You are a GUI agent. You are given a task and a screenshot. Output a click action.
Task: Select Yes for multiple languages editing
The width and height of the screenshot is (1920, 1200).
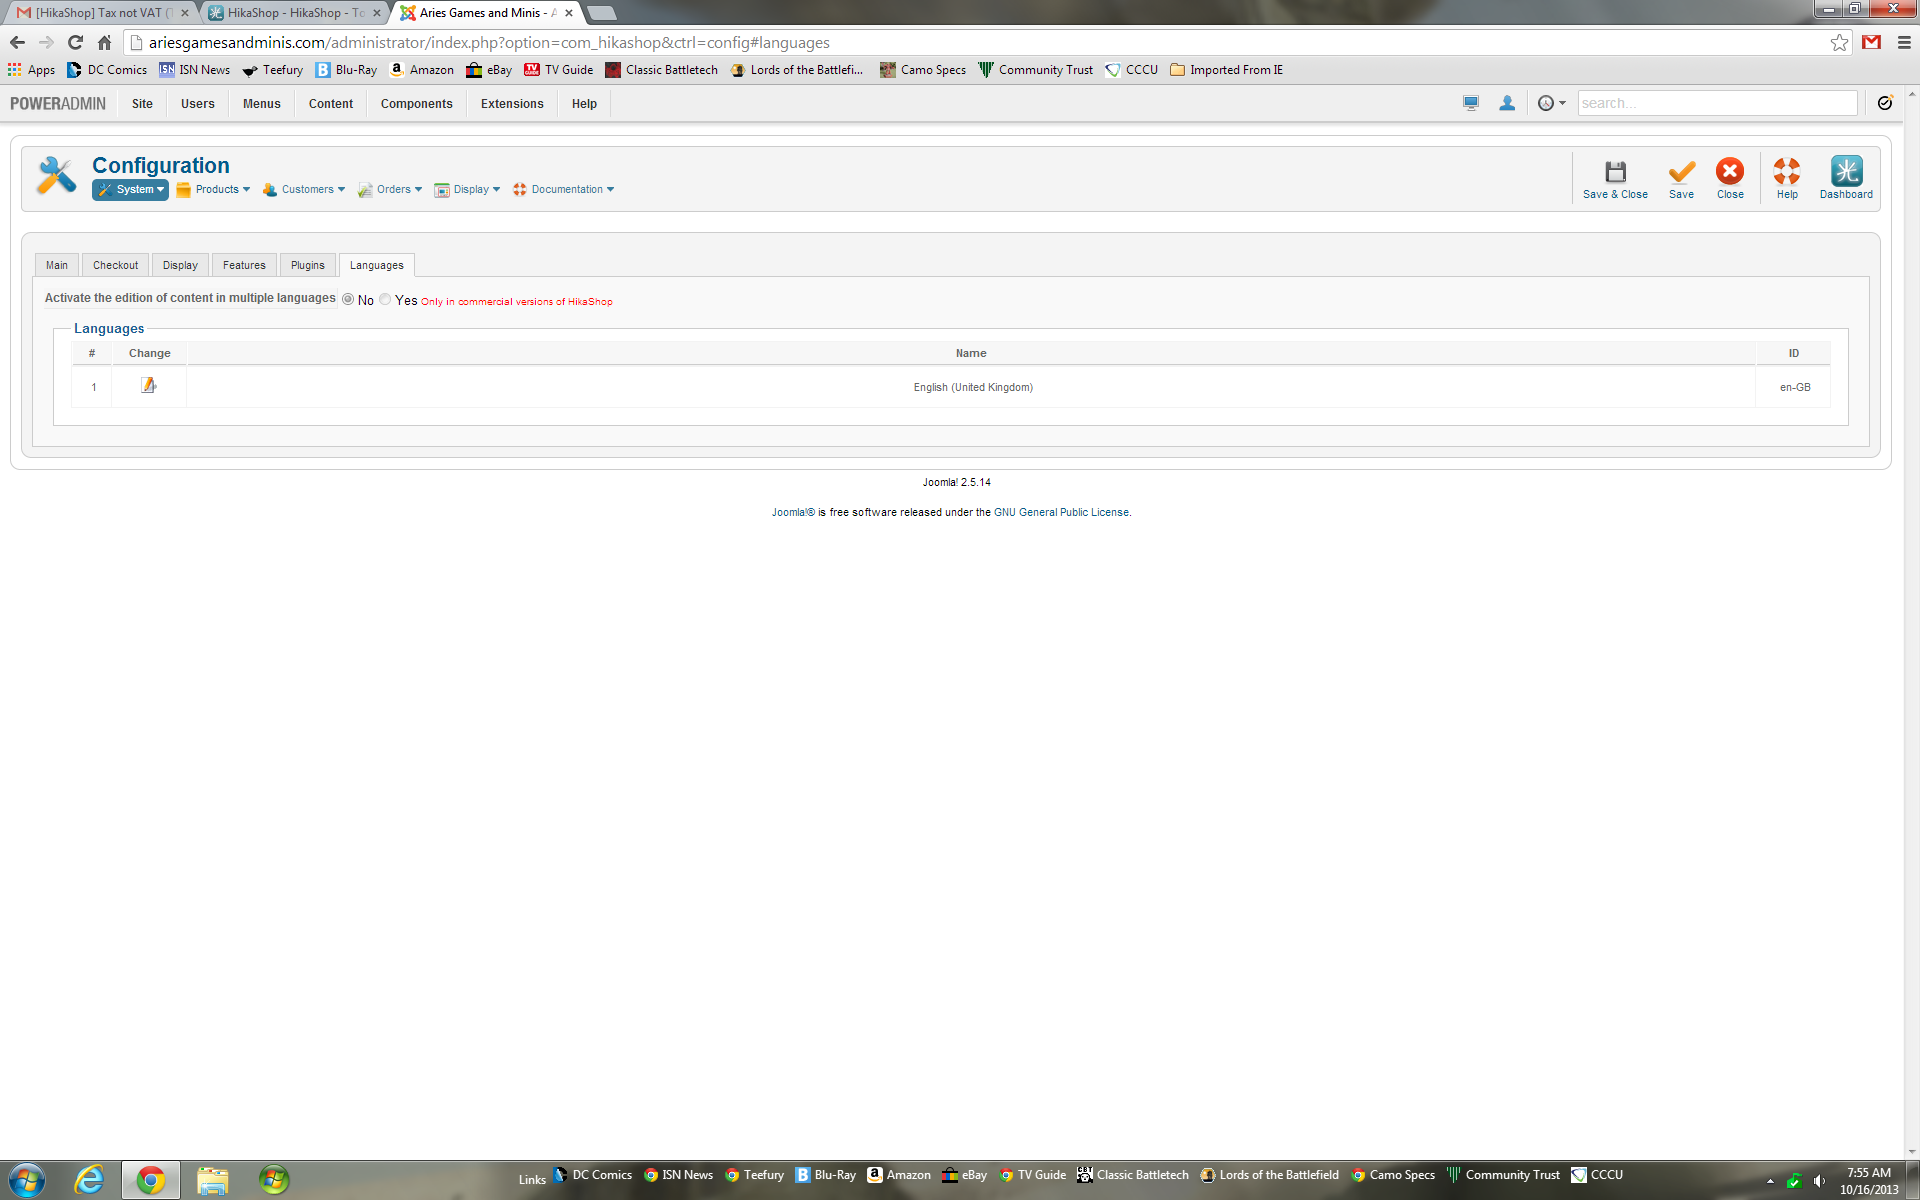pos(385,300)
